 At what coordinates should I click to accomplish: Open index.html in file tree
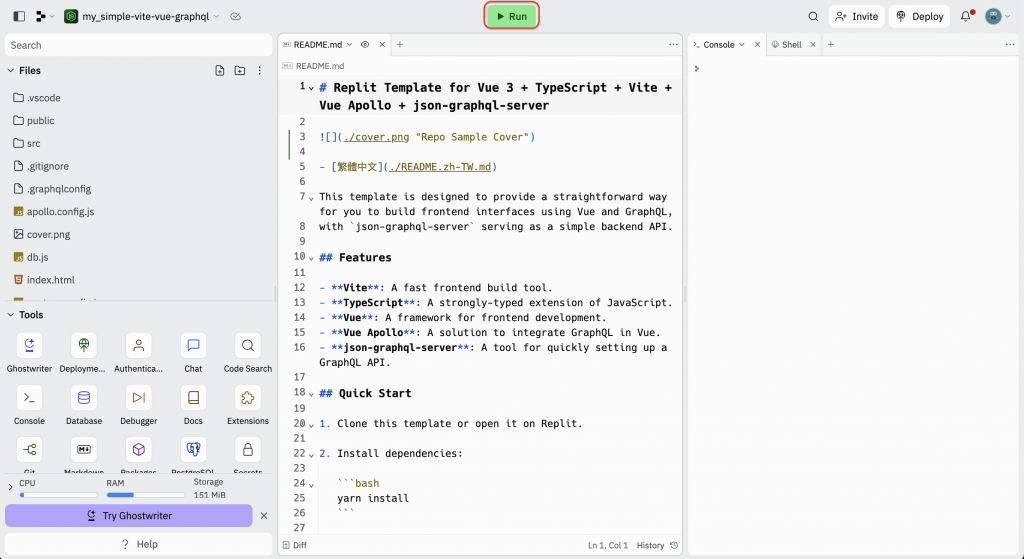tap(44, 280)
